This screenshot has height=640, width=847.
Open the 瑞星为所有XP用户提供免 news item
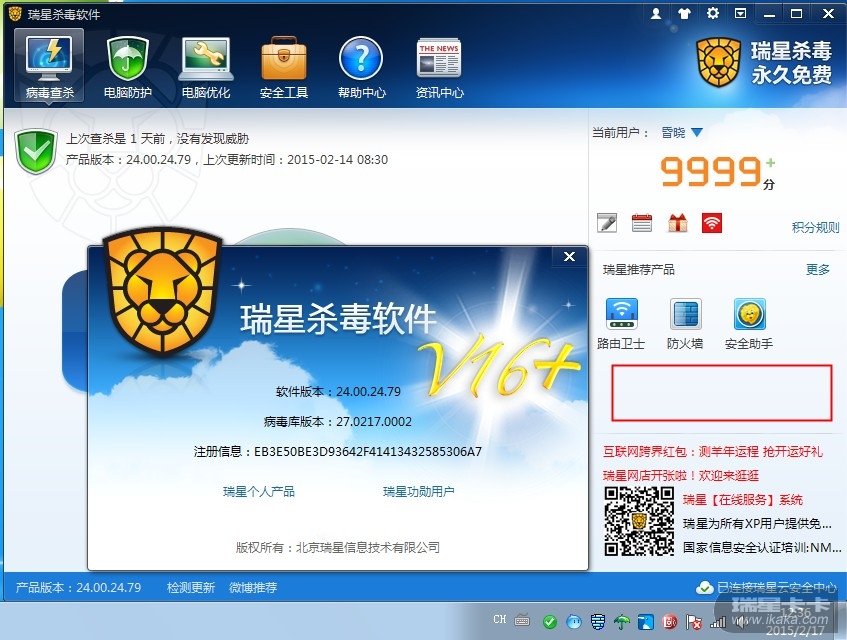click(x=757, y=523)
